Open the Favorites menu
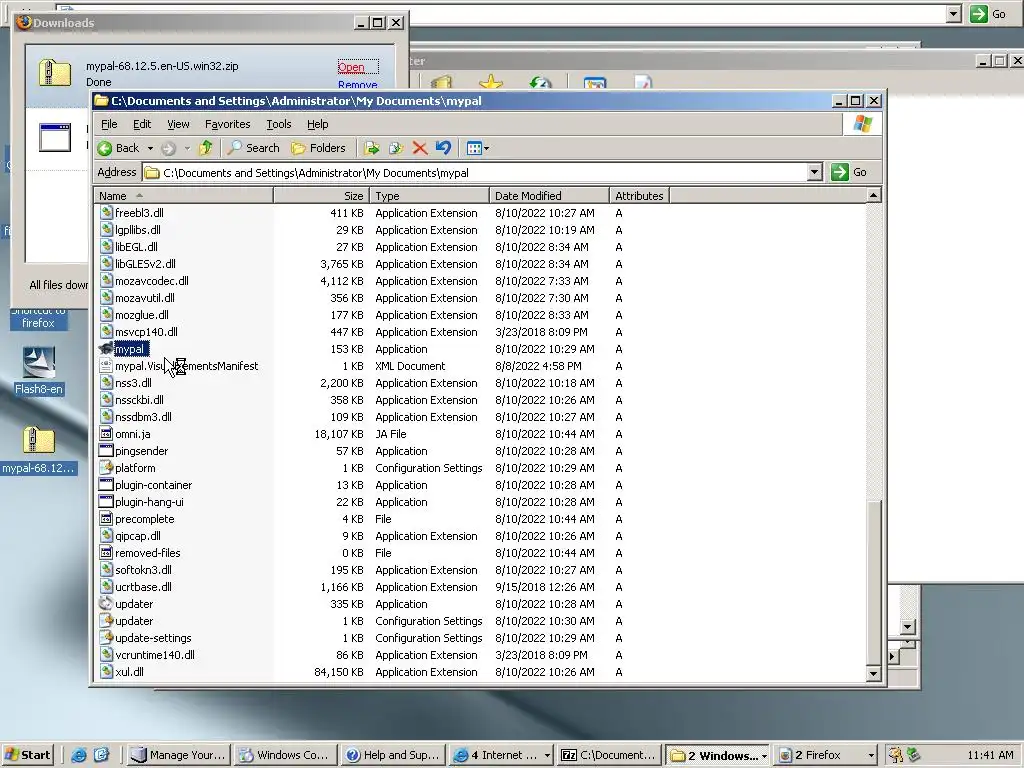 click(227, 124)
